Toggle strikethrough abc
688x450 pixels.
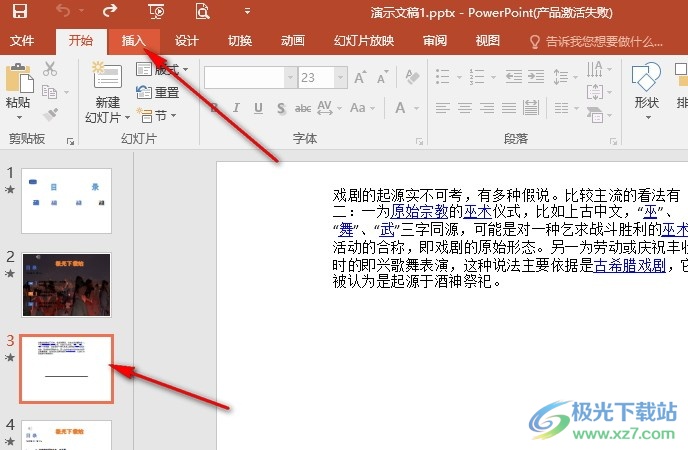click(303, 107)
